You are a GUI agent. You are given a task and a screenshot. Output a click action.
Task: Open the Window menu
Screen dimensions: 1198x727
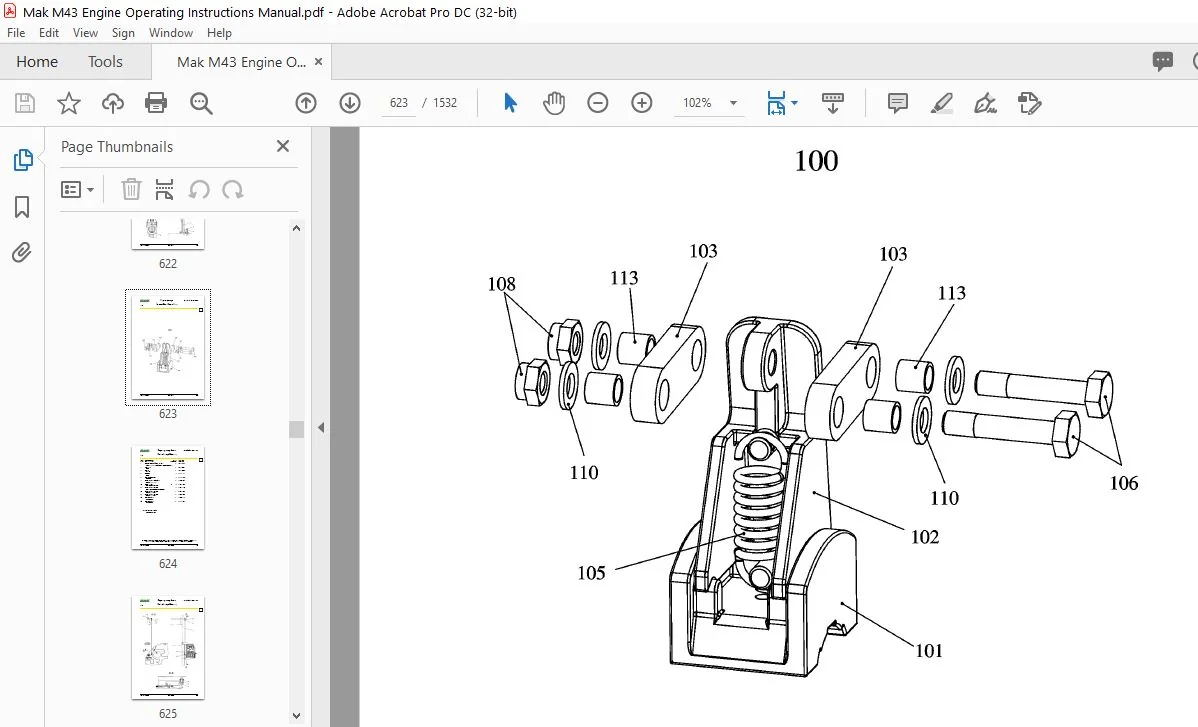[x=170, y=33]
